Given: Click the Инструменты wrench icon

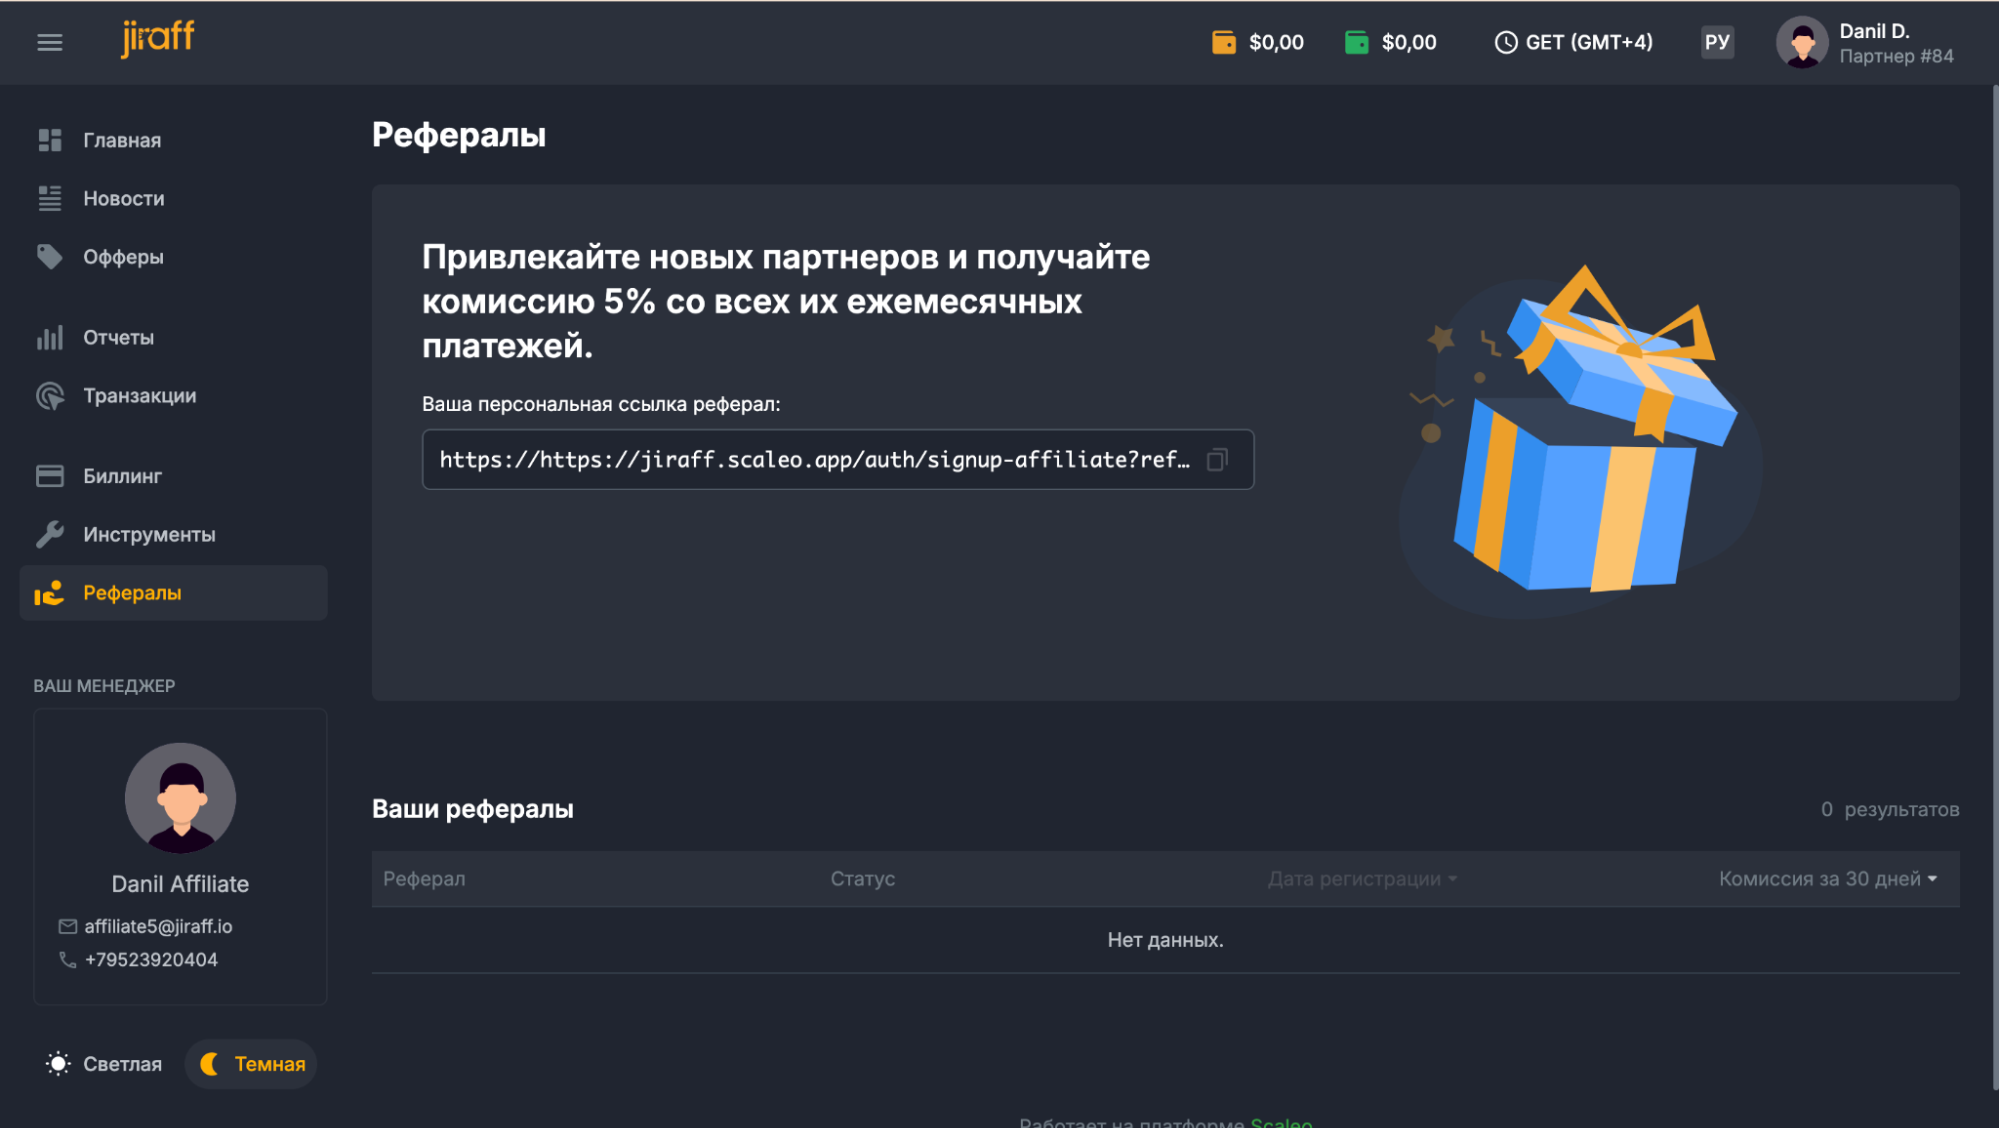Looking at the screenshot, I should 50,534.
